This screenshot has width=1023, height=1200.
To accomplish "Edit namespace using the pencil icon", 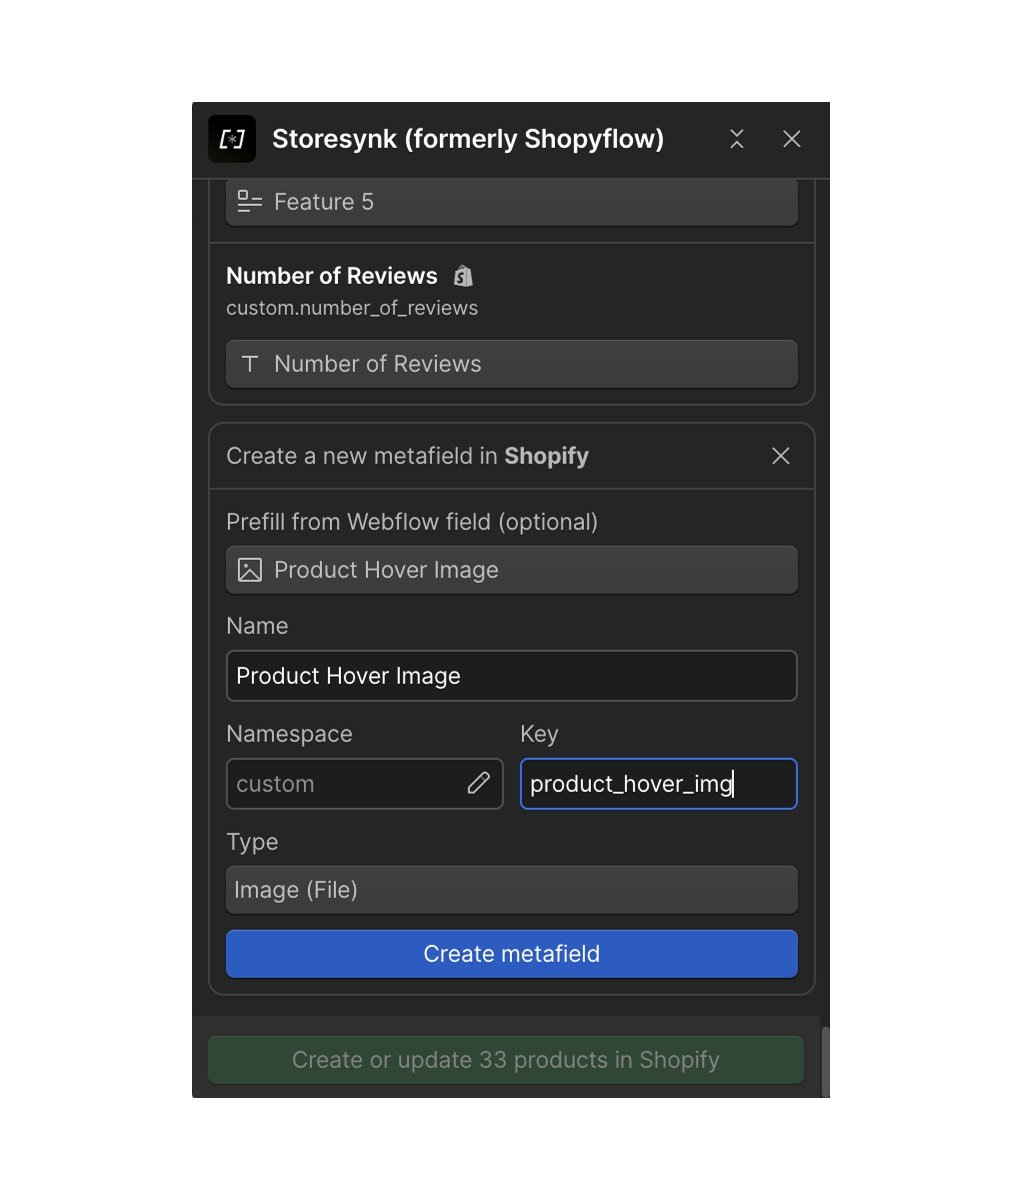I will (x=479, y=783).
